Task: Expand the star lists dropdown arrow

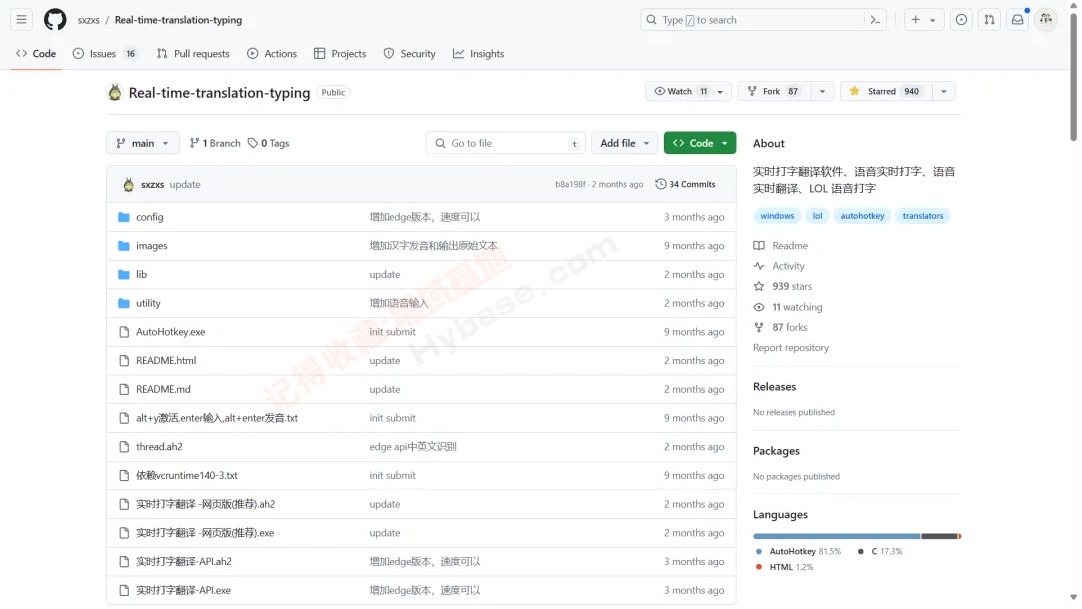Action: [944, 91]
